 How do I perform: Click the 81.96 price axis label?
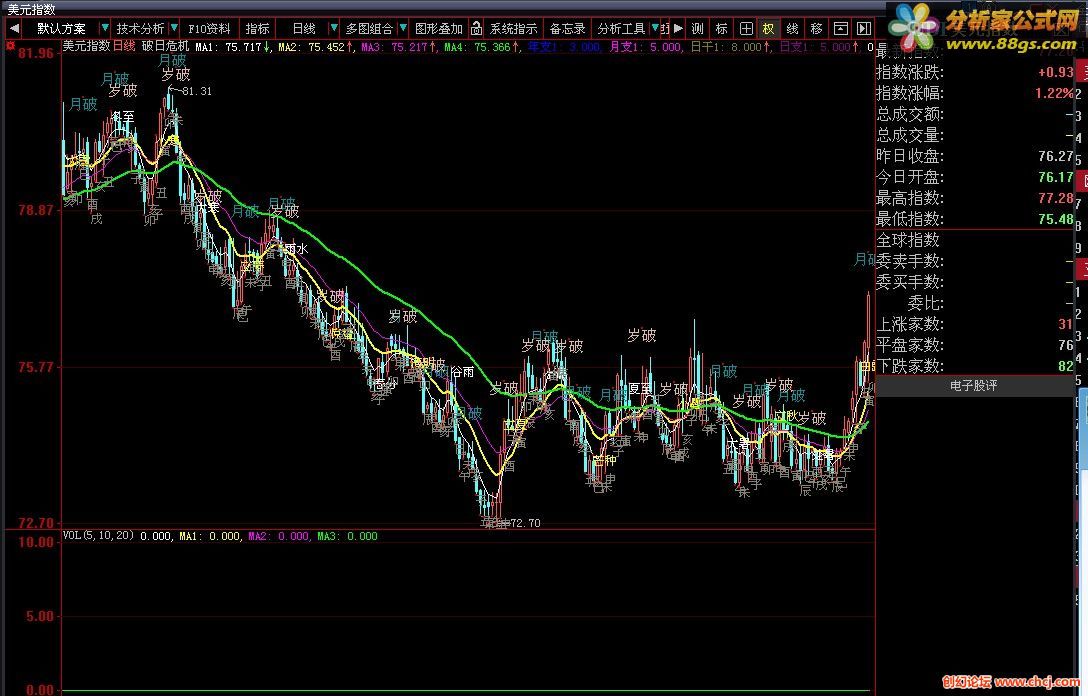tap(35, 53)
